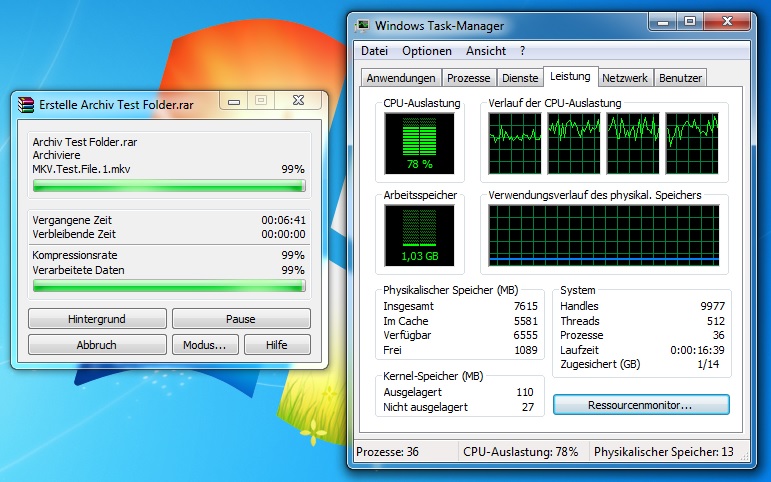Click the Hintergrund button in WinRAR
The image size is (771, 482).
pyautogui.click(x=97, y=319)
